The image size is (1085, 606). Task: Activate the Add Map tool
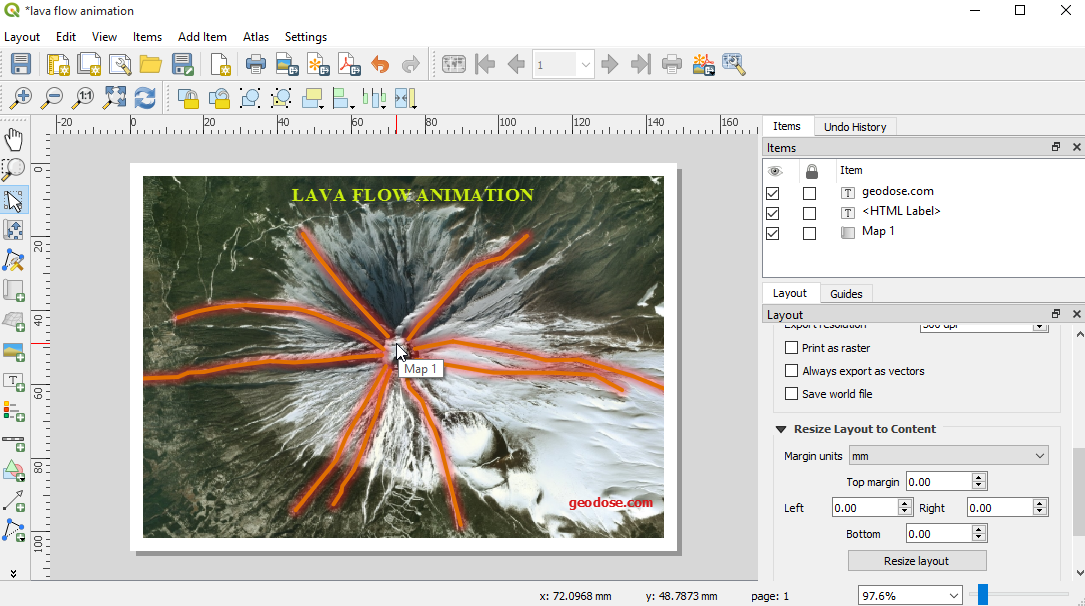13,290
